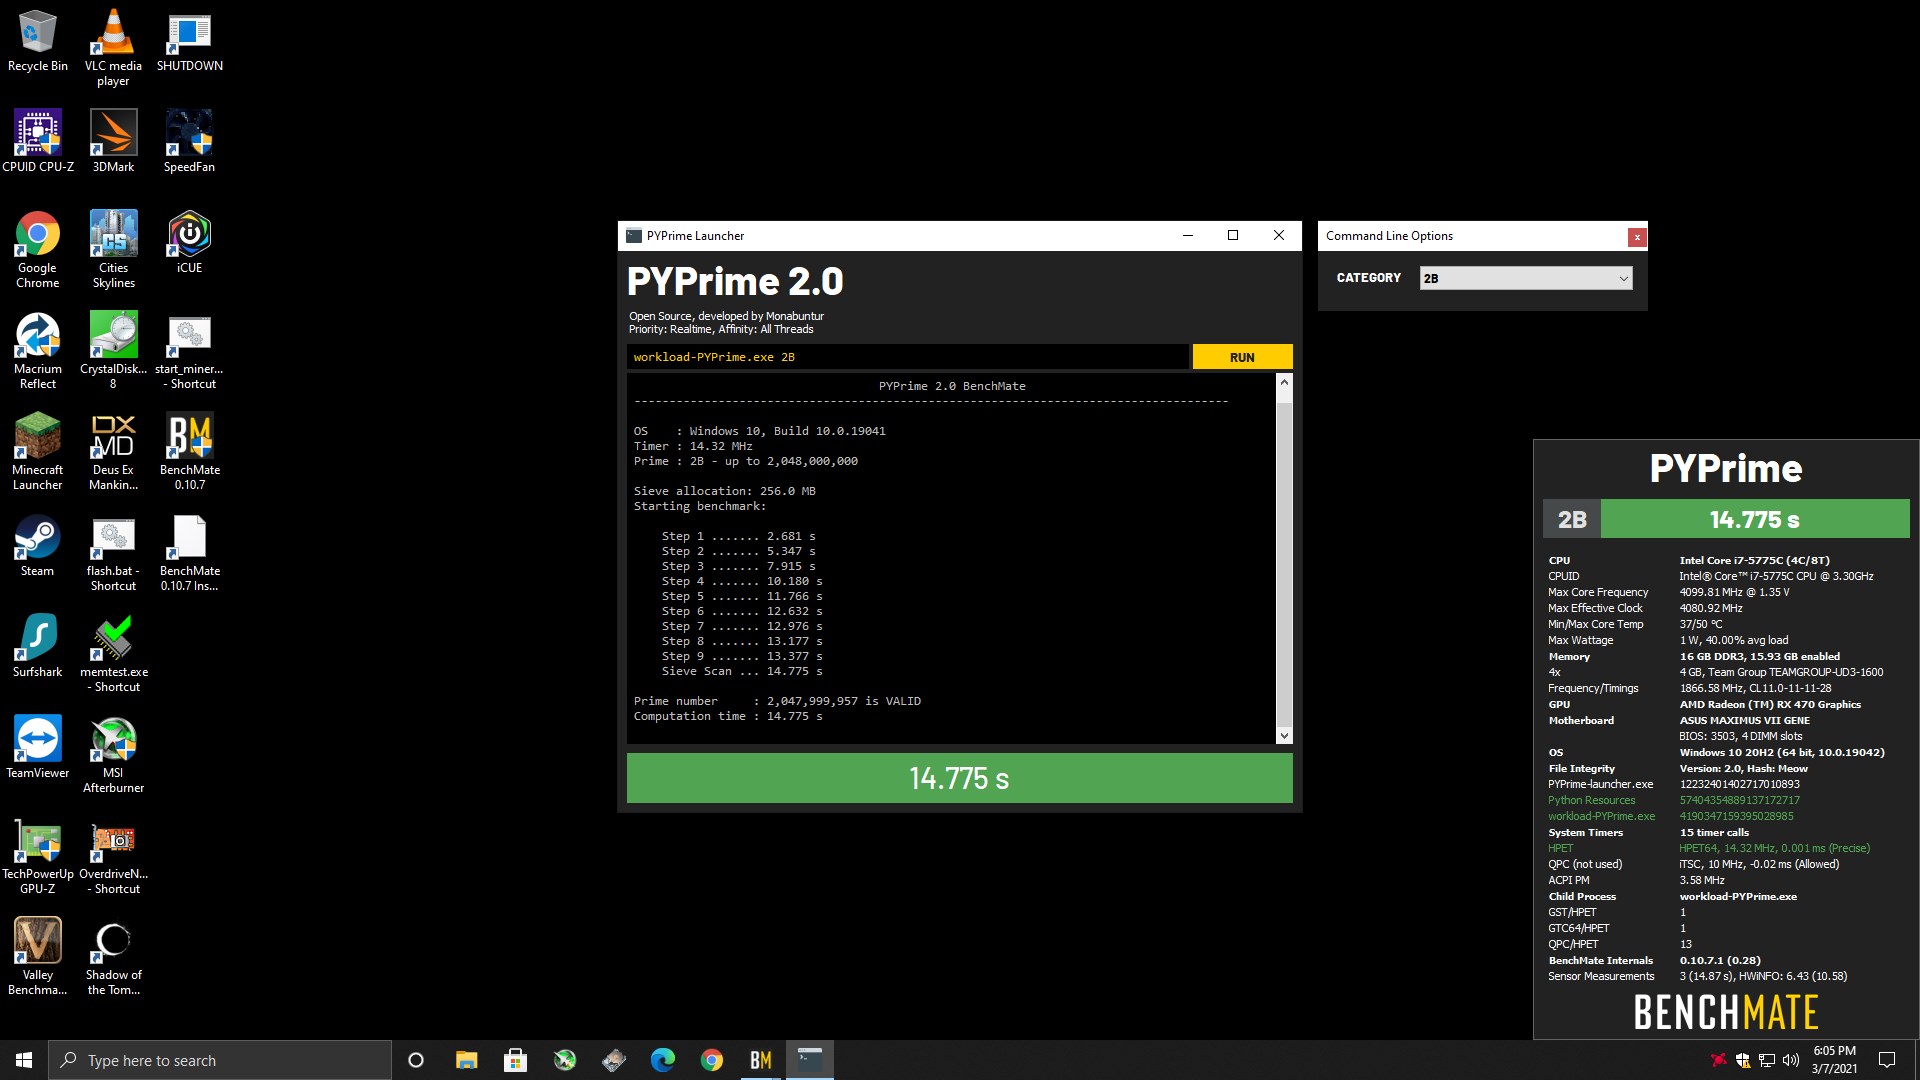Open File Explorer from taskbar

tap(466, 1060)
